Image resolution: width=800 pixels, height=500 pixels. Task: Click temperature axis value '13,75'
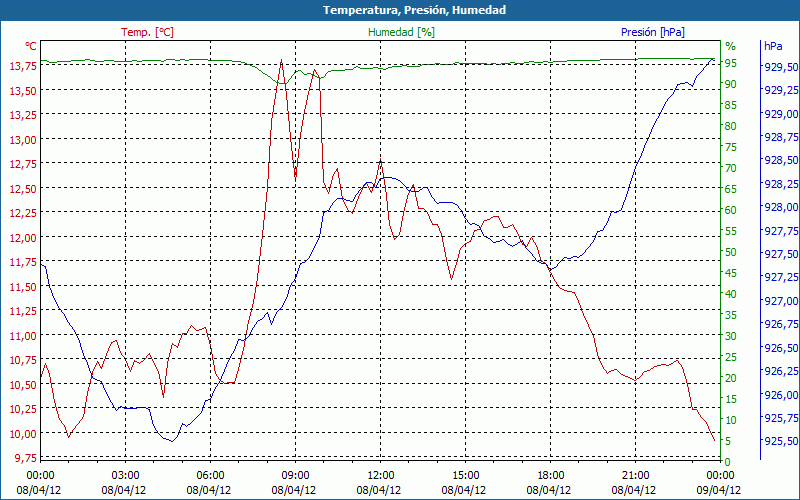(x=23, y=66)
